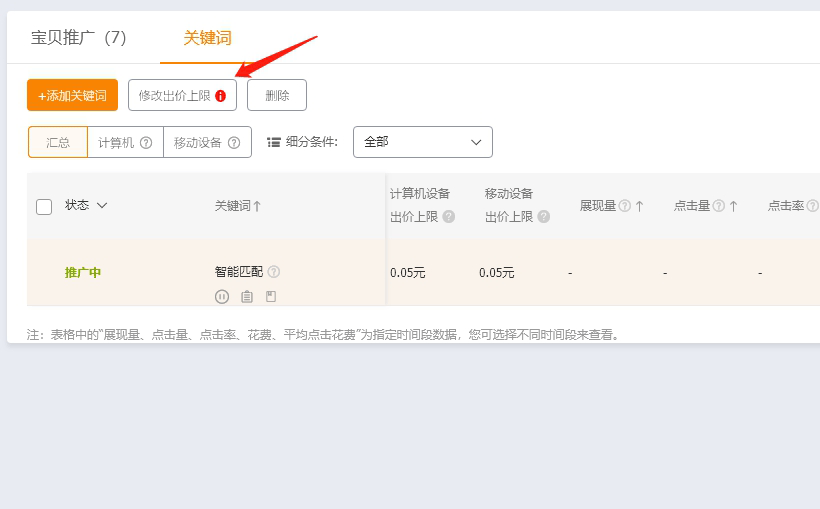Click the 删除 button
This screenshot has height=509, width=820.
point(277,95)
